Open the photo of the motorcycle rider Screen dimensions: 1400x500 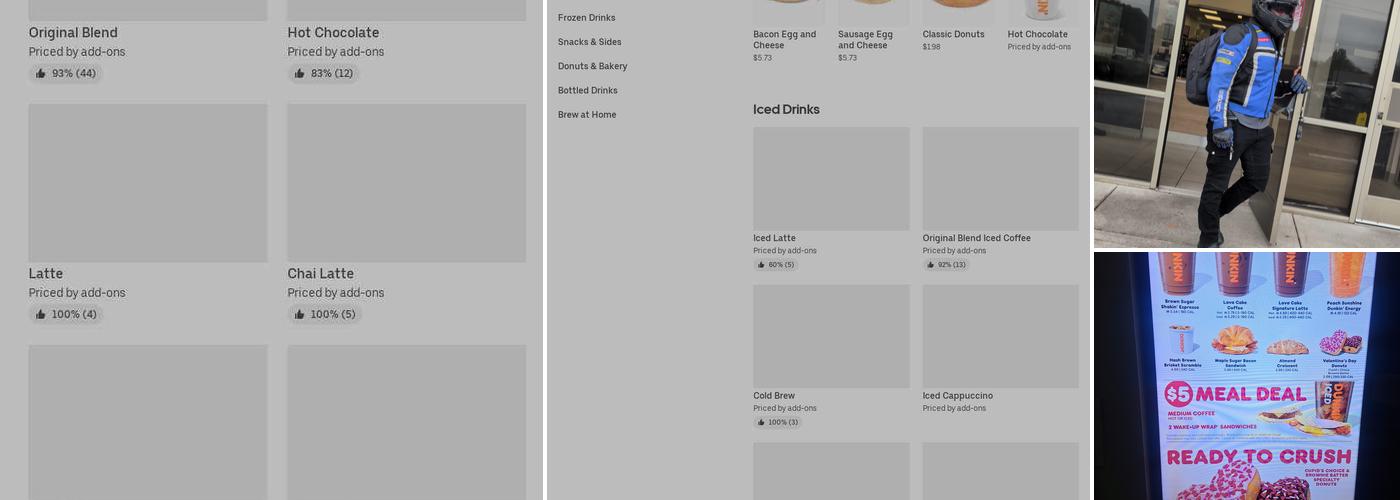1246,123
